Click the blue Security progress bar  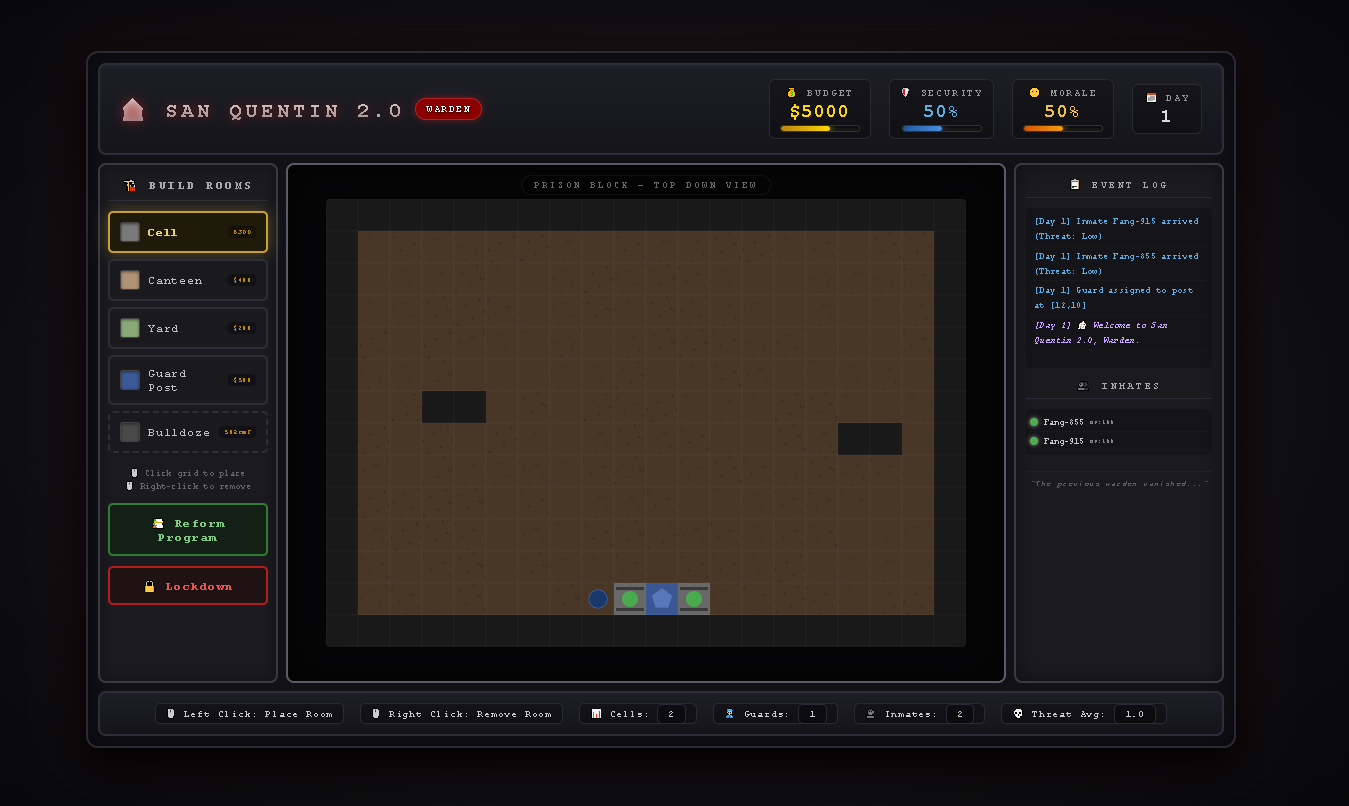point(942,128)
